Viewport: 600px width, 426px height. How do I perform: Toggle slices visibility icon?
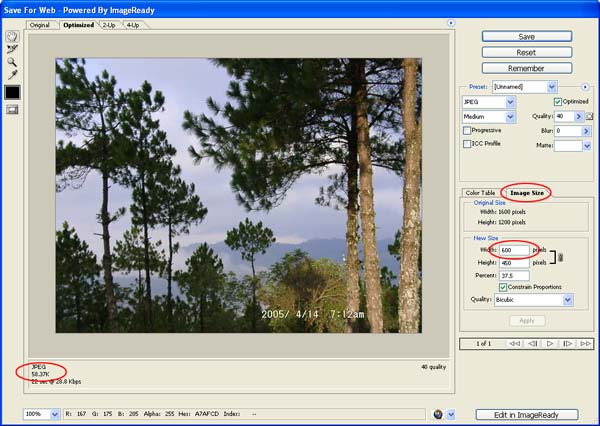12,109
